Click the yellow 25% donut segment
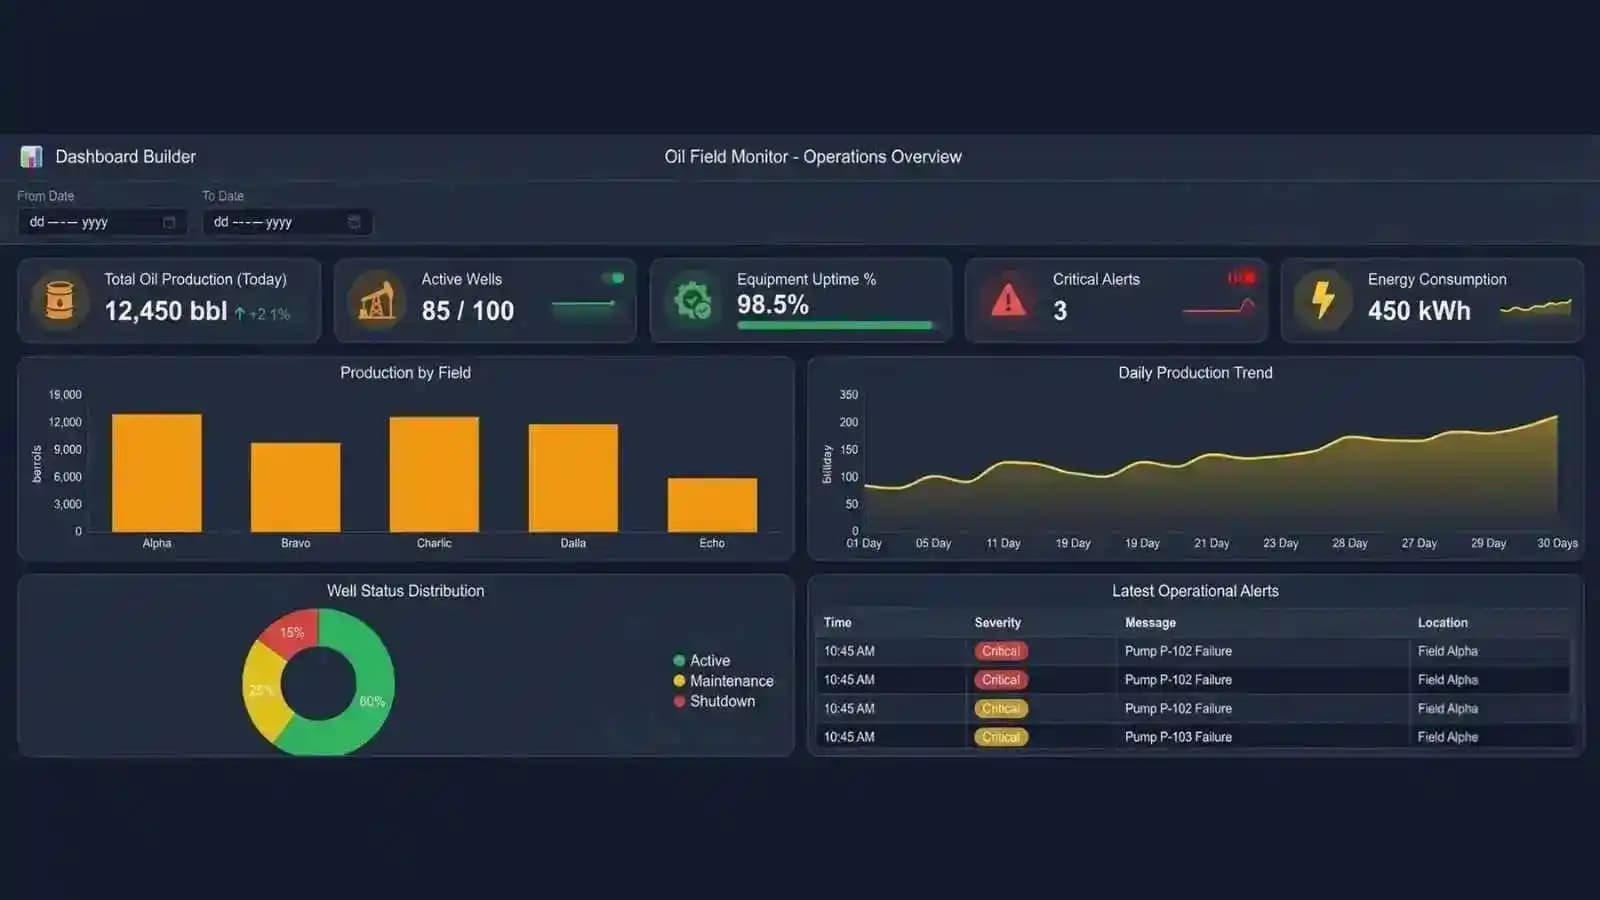1600x900 pixels. tap(261, 690)
